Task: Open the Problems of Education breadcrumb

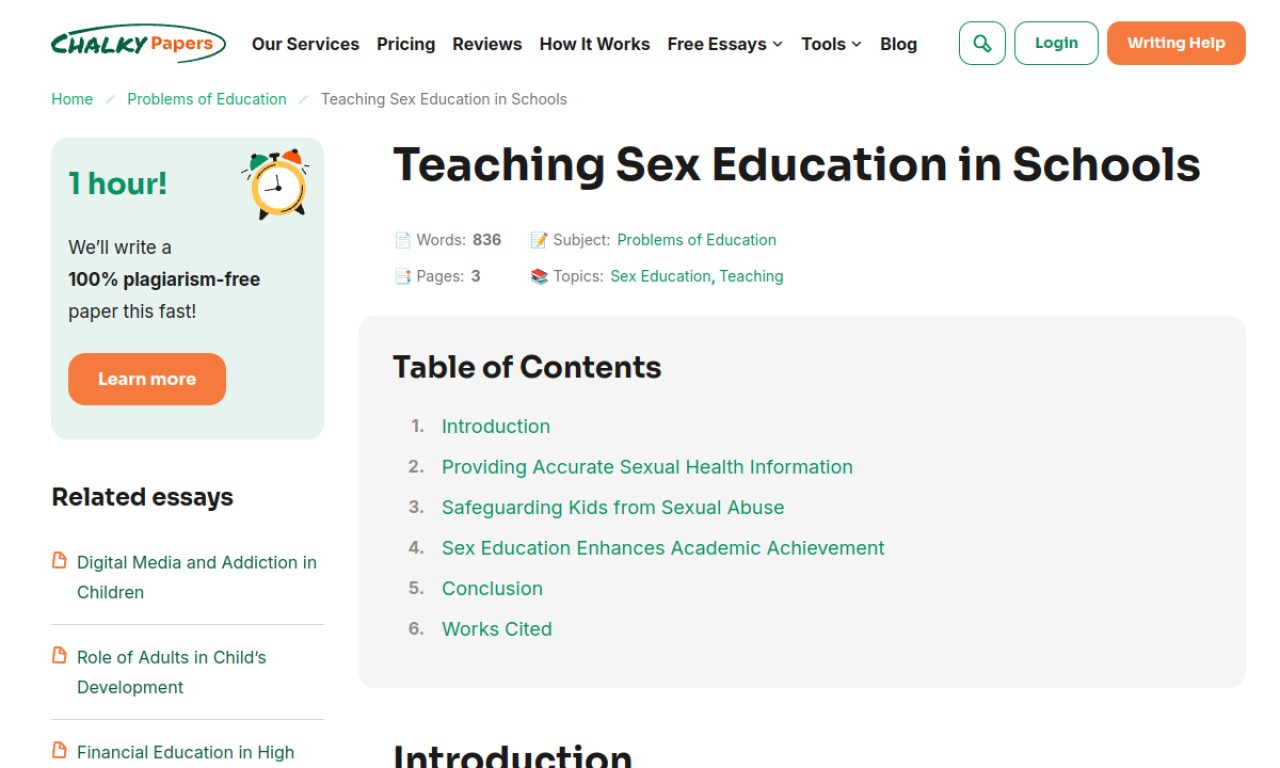Action: (206, 99)
